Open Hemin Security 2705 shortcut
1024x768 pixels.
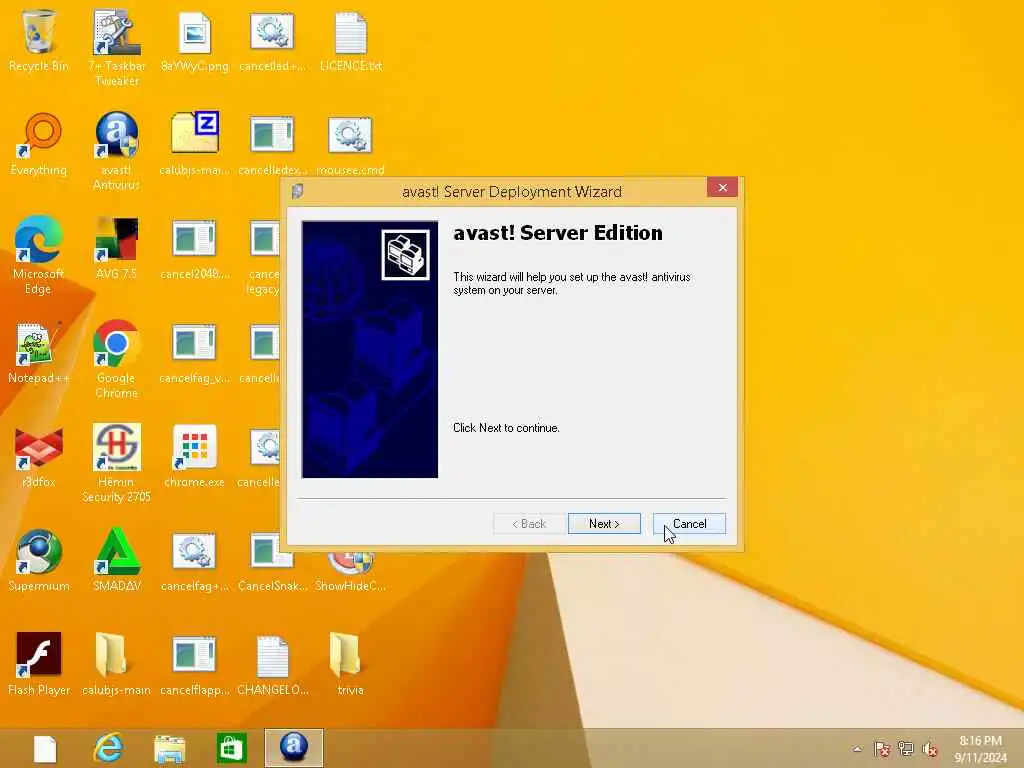(x=116, y=462)
